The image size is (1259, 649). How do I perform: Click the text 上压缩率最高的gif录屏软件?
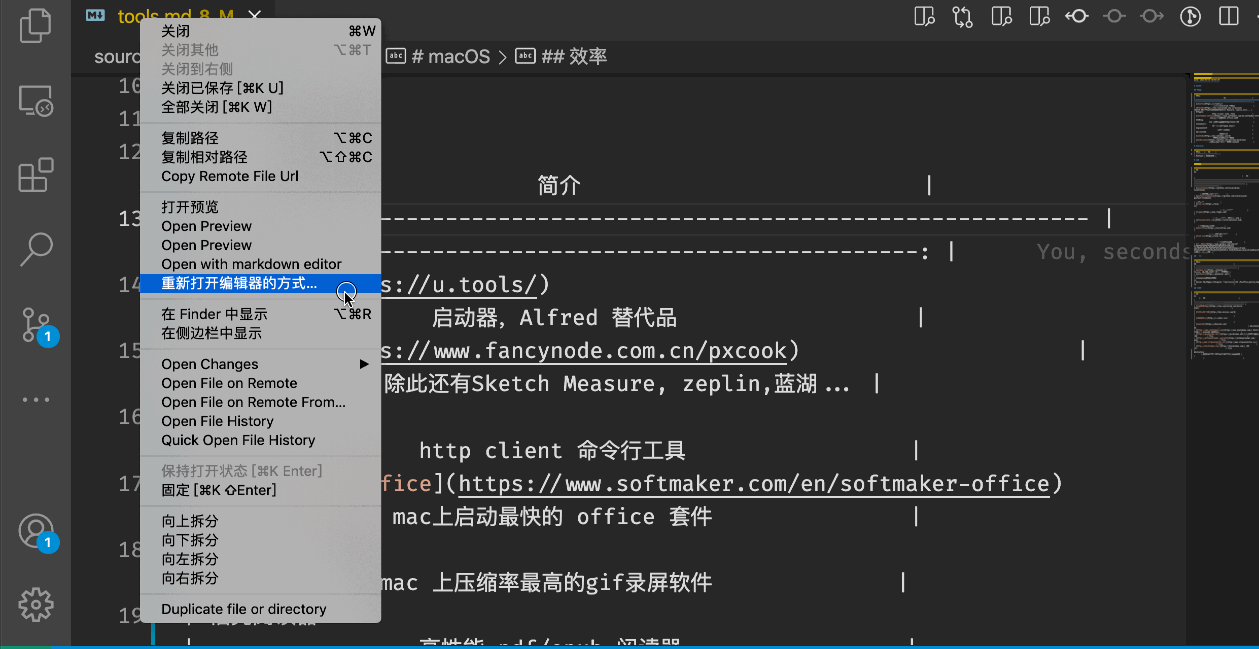(x=572, y=583)
